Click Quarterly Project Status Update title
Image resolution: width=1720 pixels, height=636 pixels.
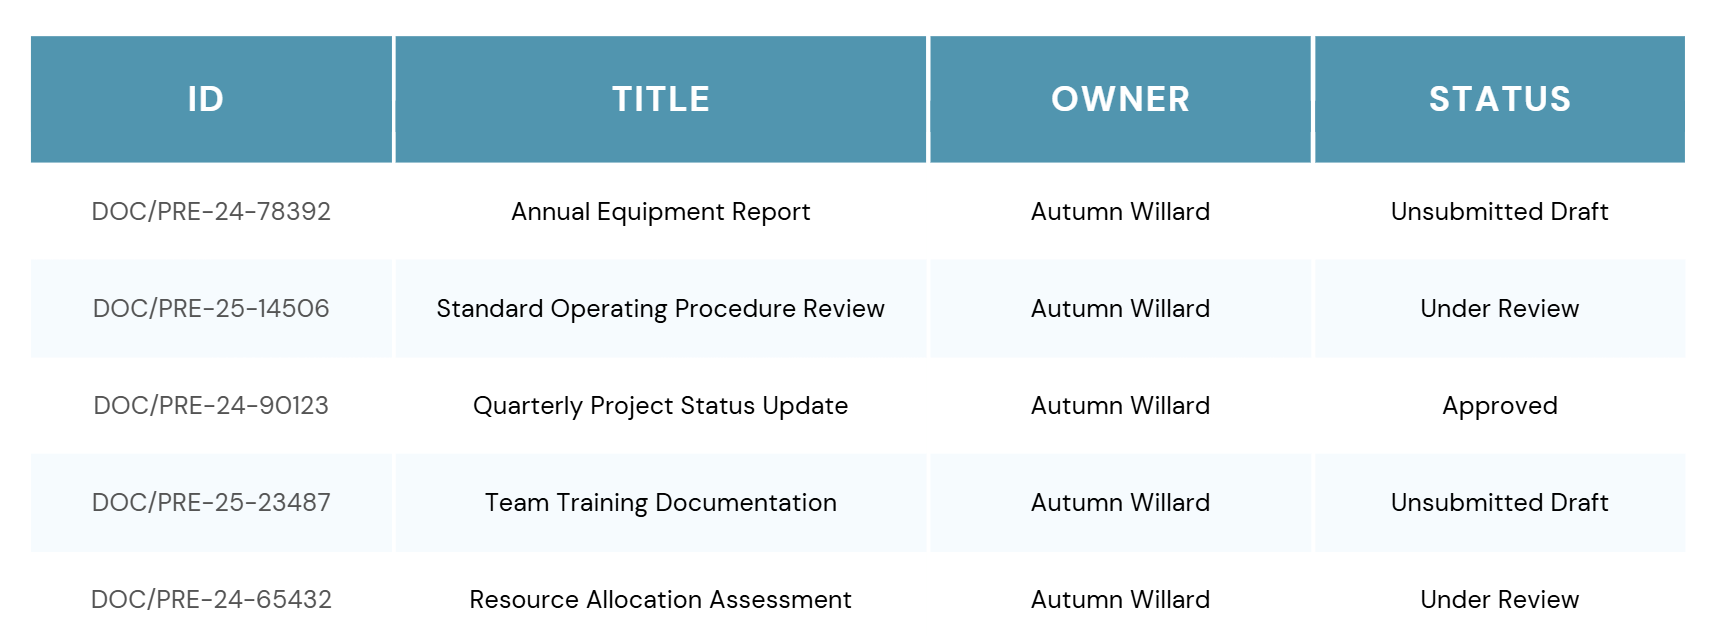tap(660, 406)
